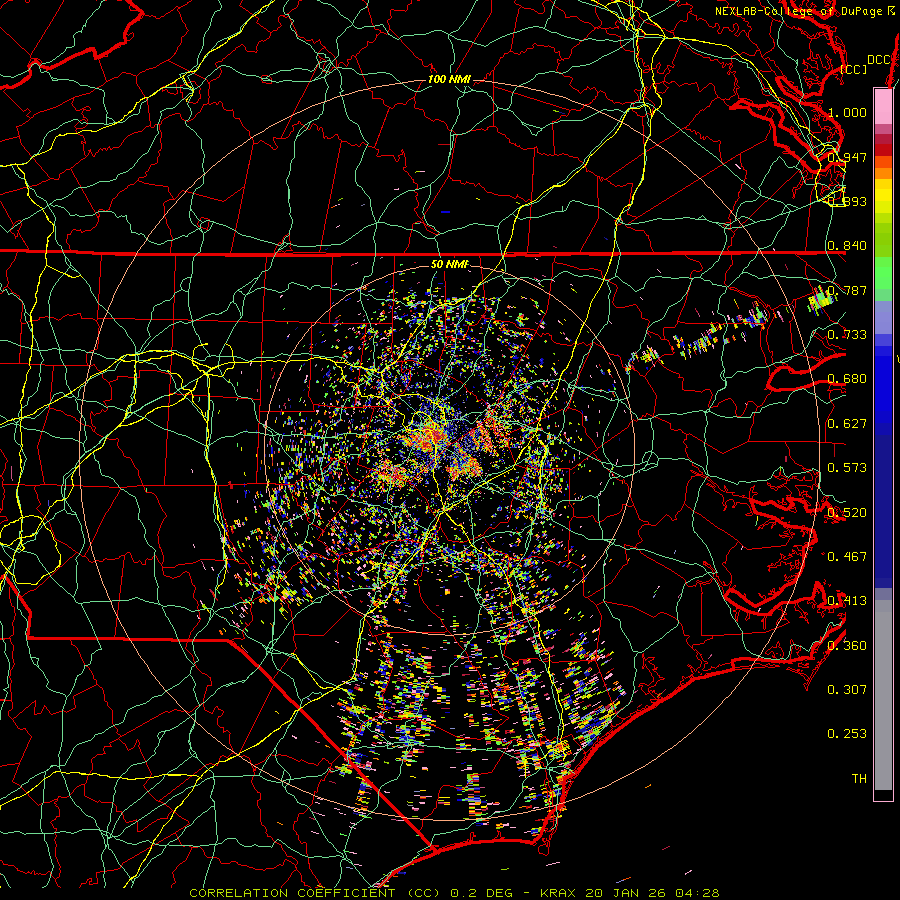Click the 0.573 scale value
Viewport: 900px width, 900px height.
[847, 468]
